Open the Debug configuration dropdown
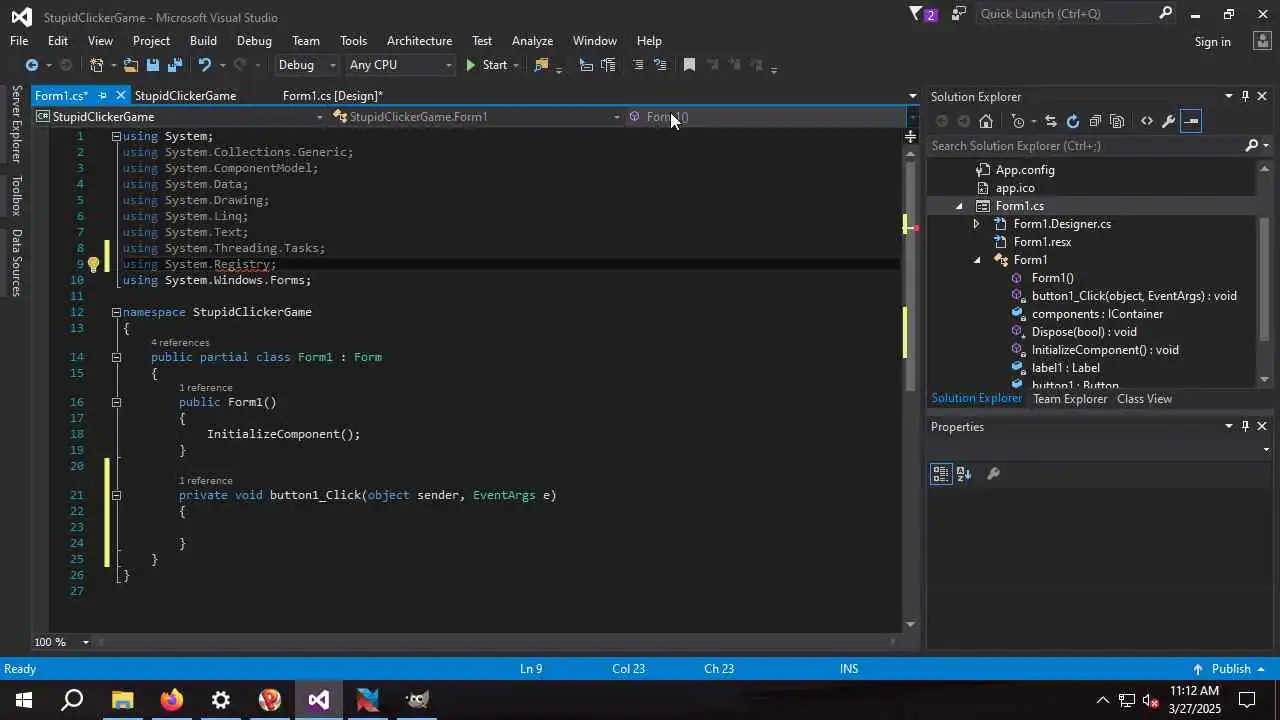The width and height of the screenshot is (1280, 720). 307,65
